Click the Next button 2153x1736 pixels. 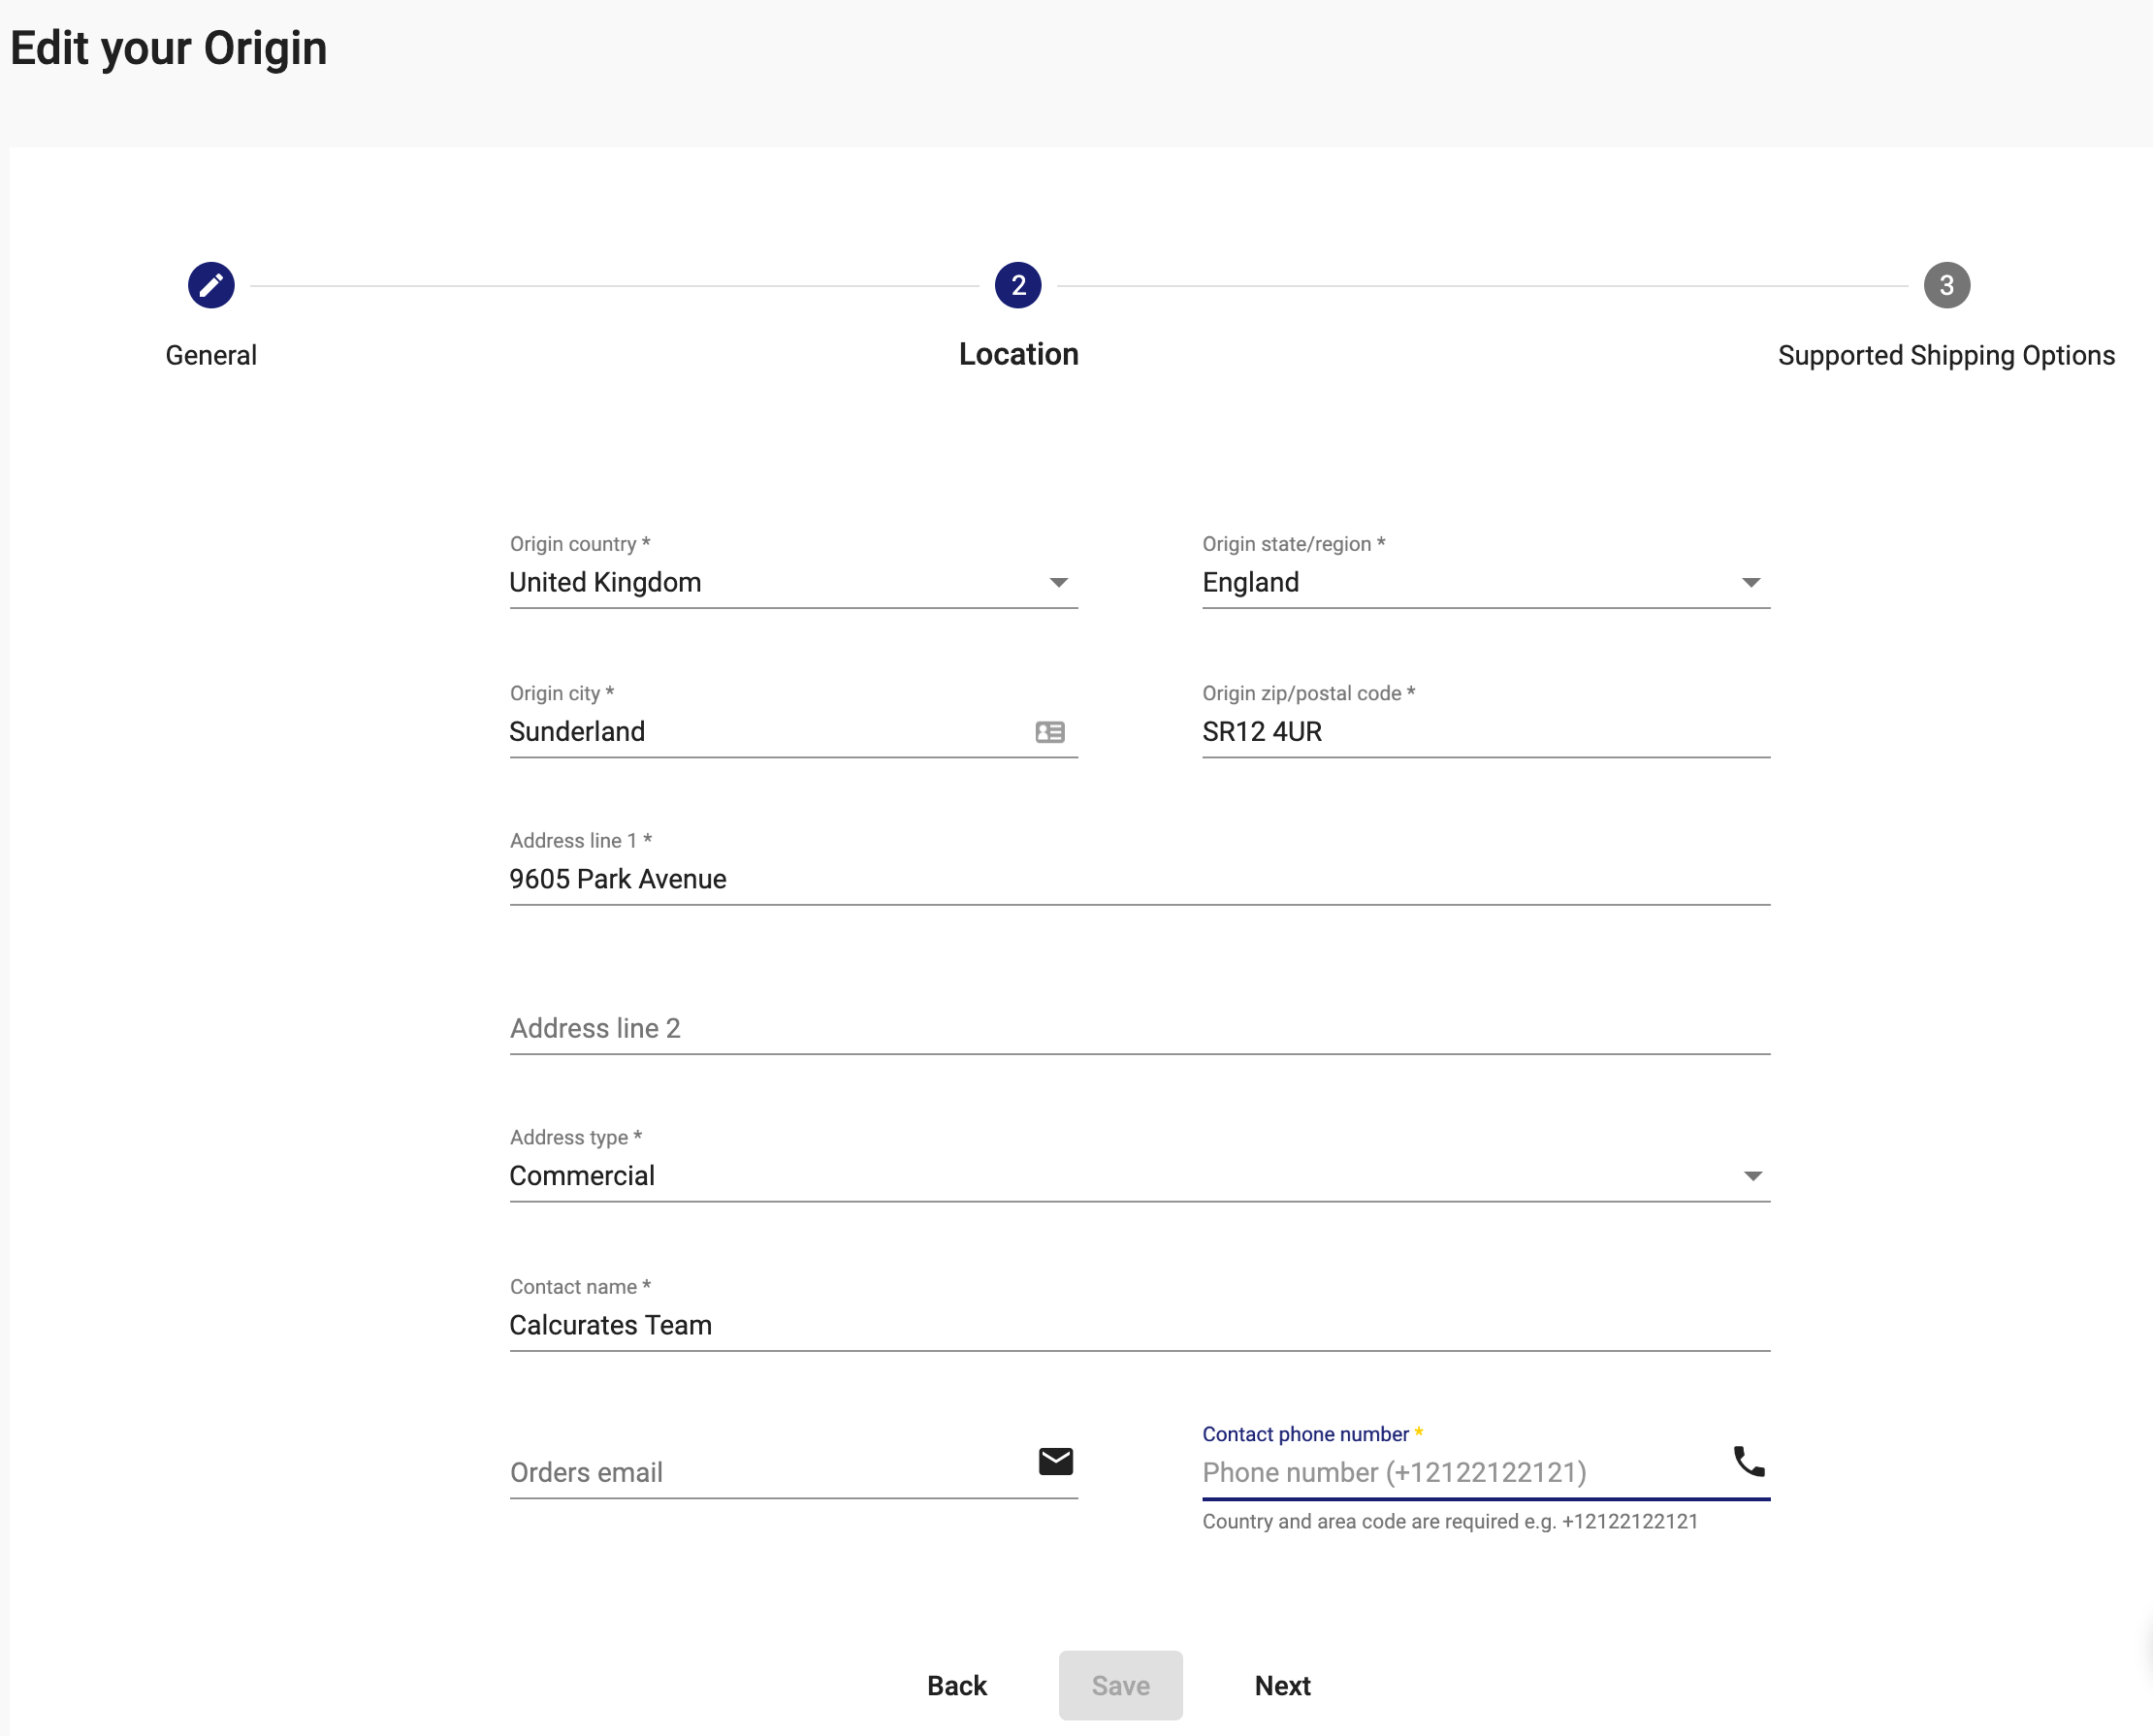pos(1283,1686)
